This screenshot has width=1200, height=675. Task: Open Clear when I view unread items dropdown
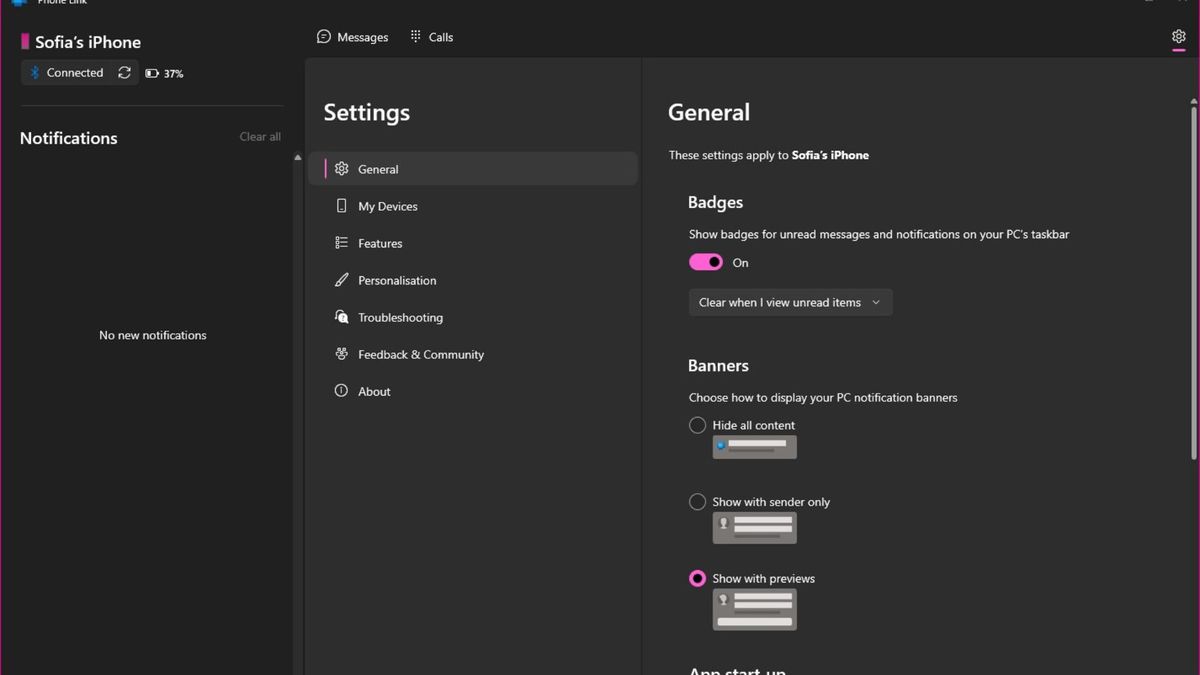790,302
